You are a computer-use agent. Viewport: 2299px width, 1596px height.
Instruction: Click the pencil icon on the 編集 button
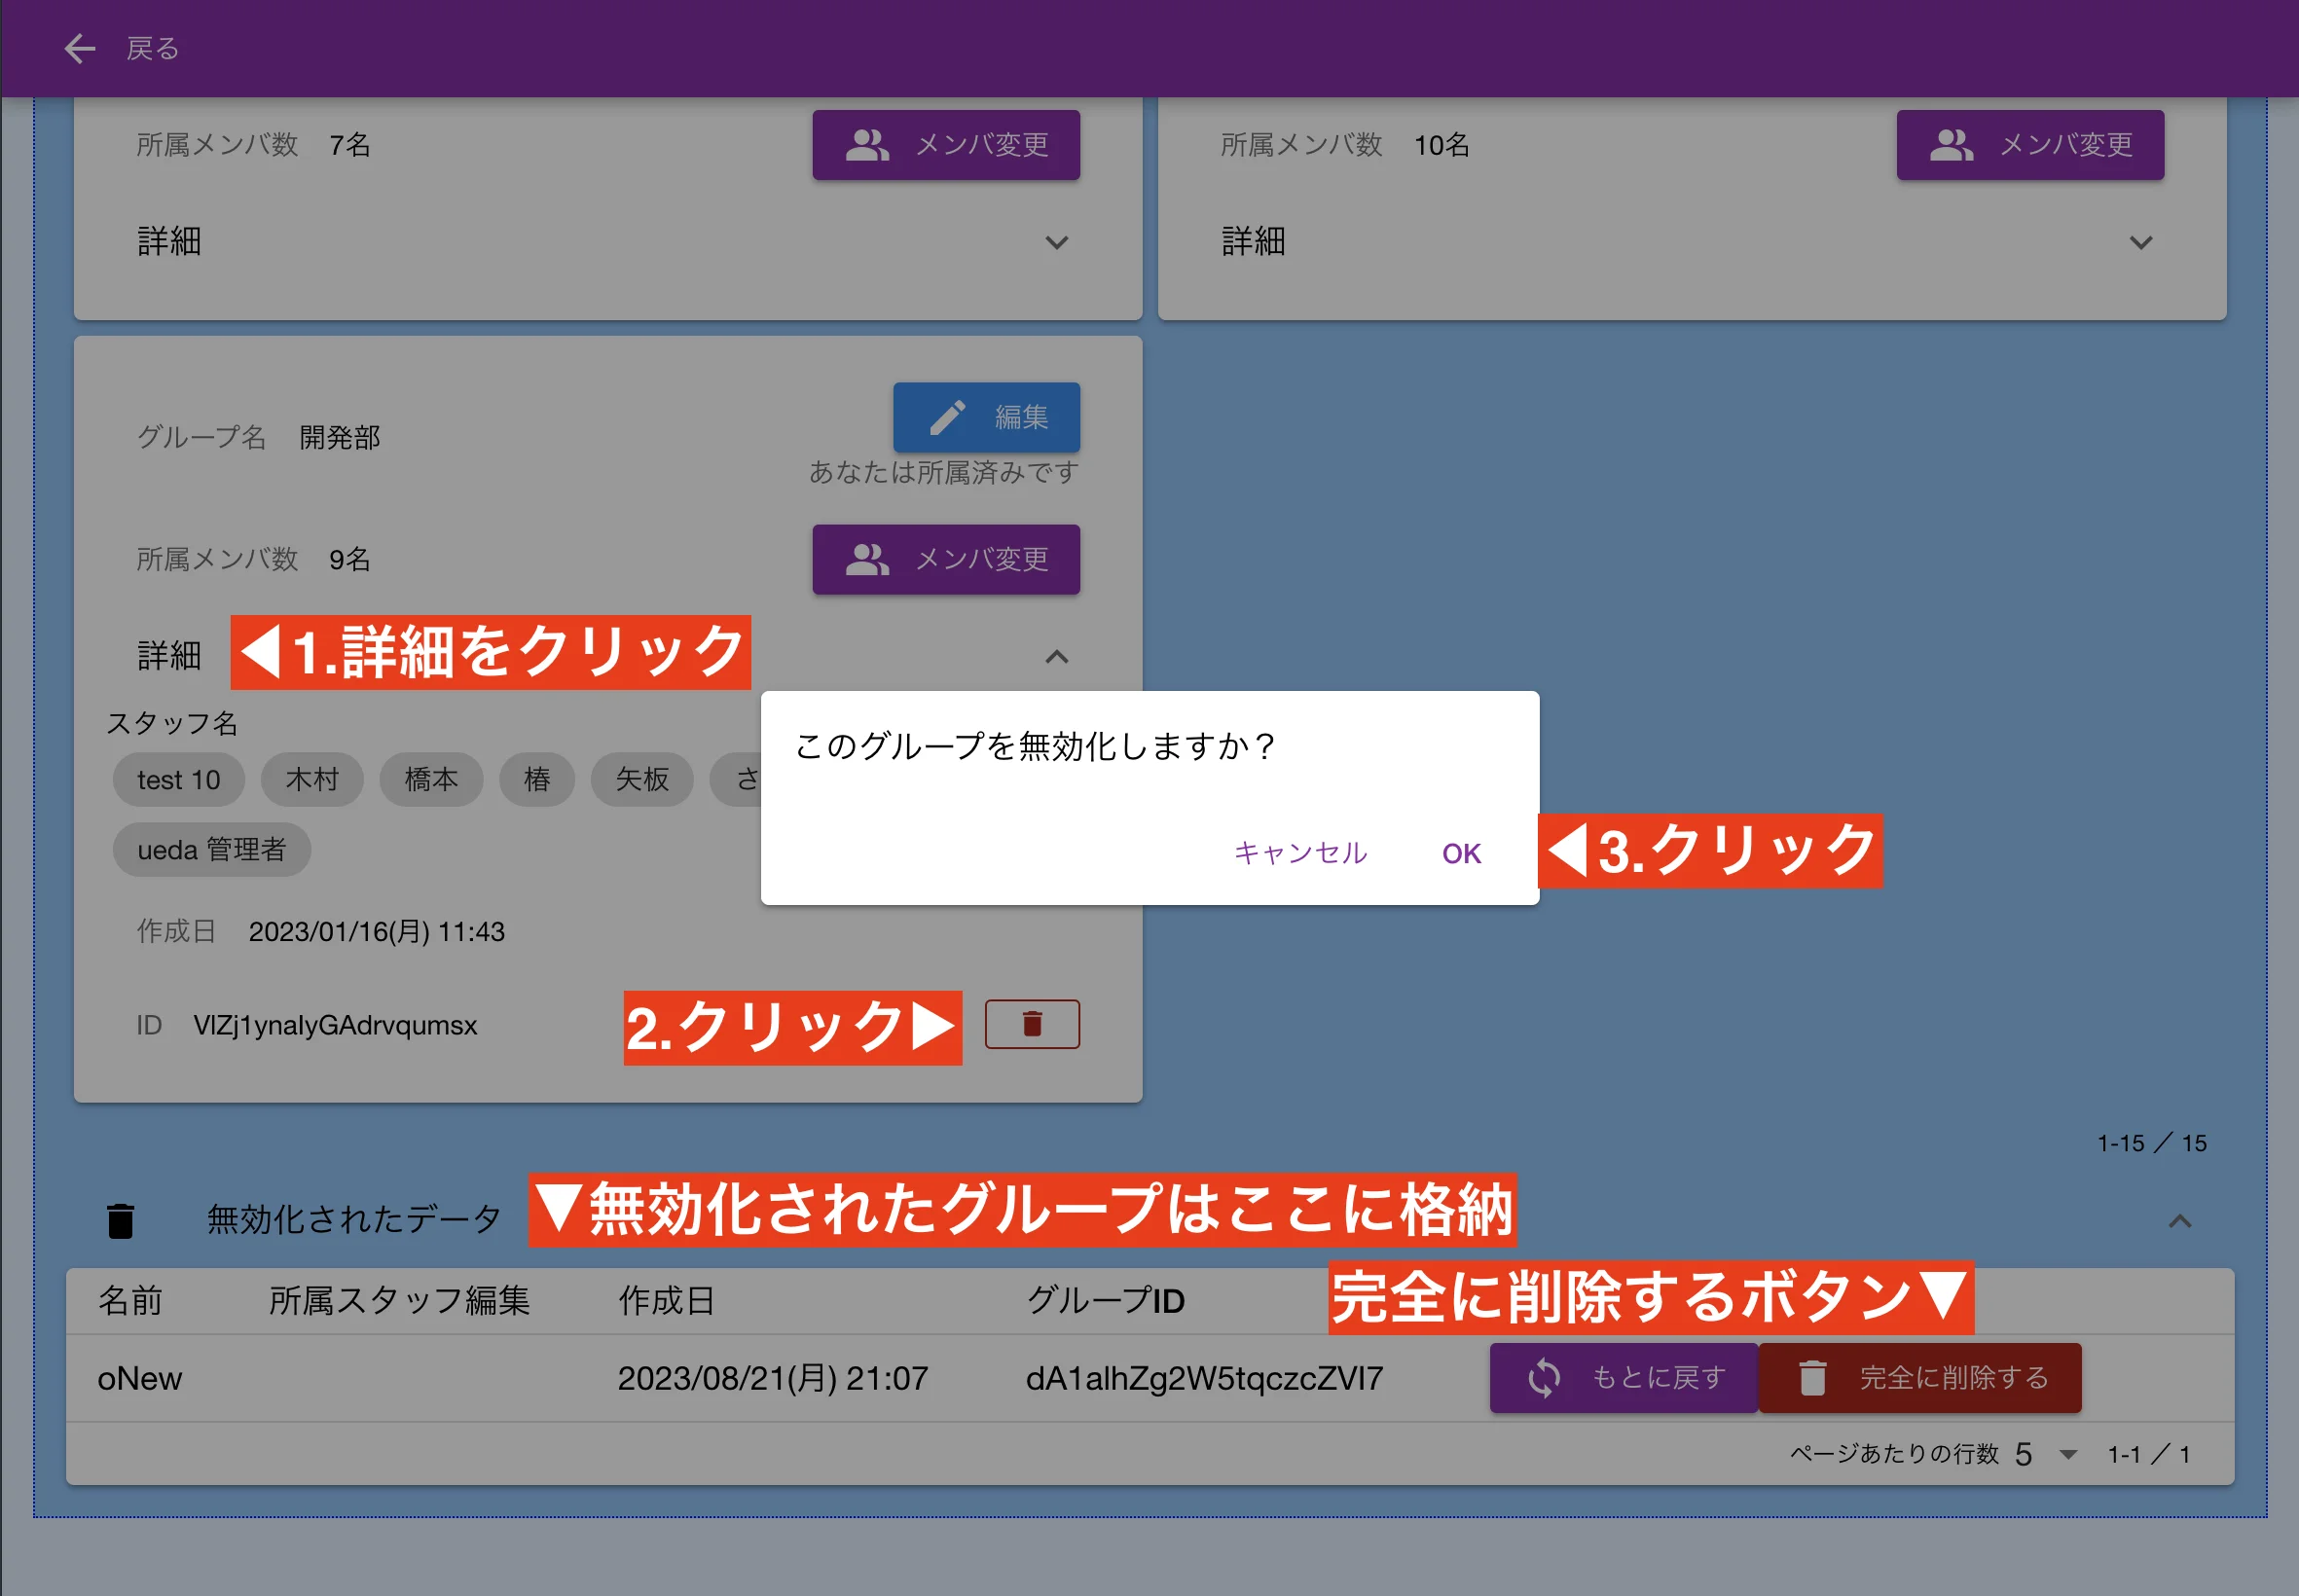click(x=948, y=417)
